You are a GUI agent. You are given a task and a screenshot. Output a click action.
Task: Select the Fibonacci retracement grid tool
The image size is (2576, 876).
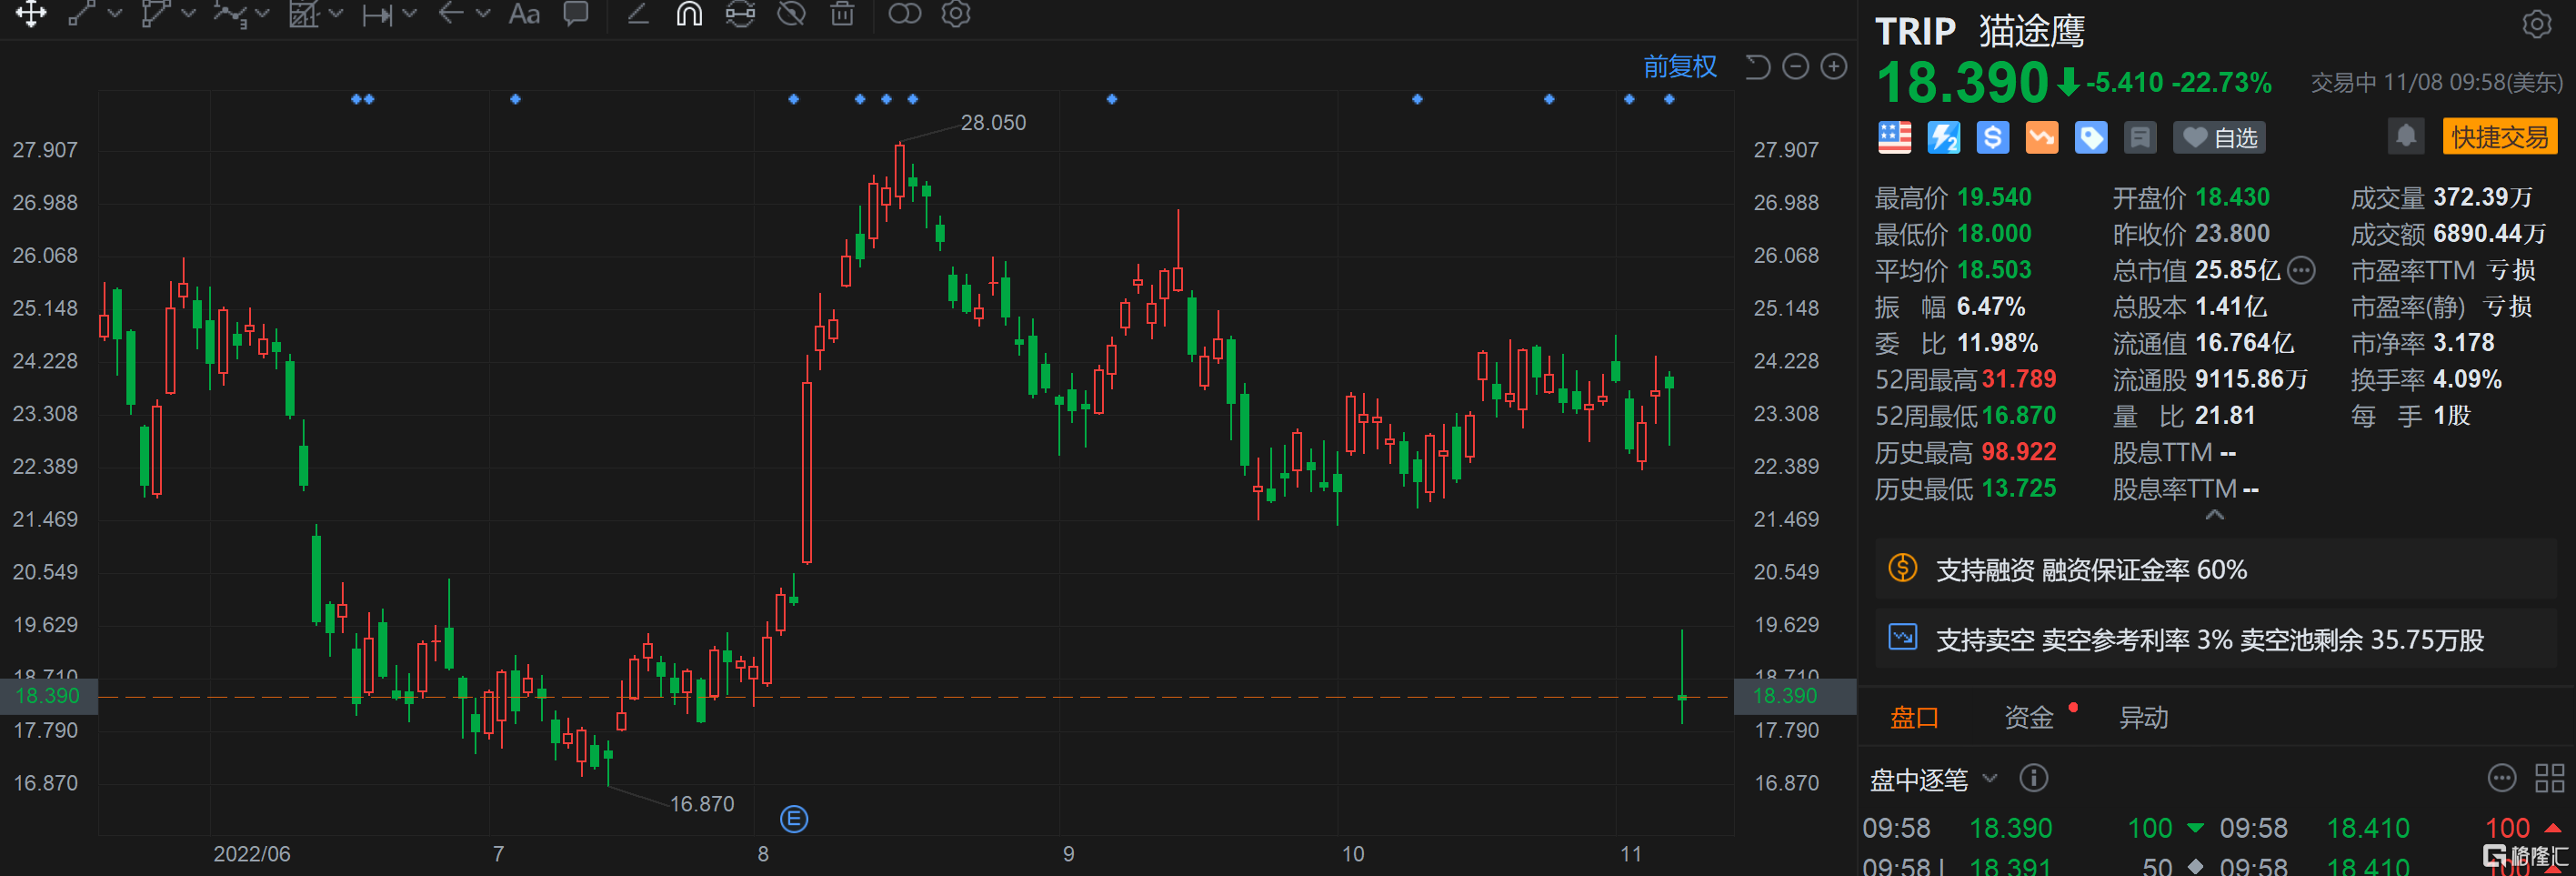pyautogui.click(x=303, y=14)
